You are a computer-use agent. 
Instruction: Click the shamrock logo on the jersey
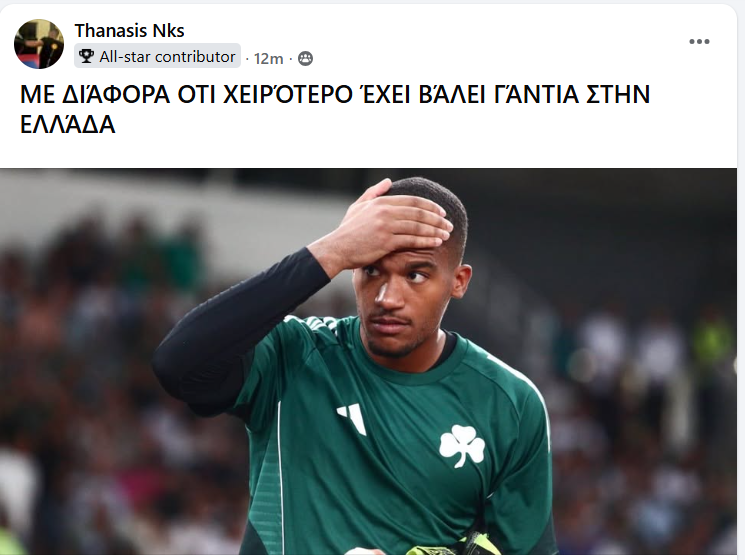point(462,446)
